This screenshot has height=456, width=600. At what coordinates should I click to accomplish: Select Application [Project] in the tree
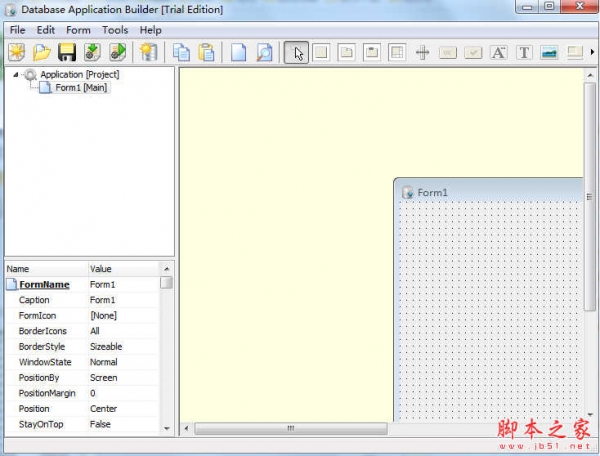[80, 74]
